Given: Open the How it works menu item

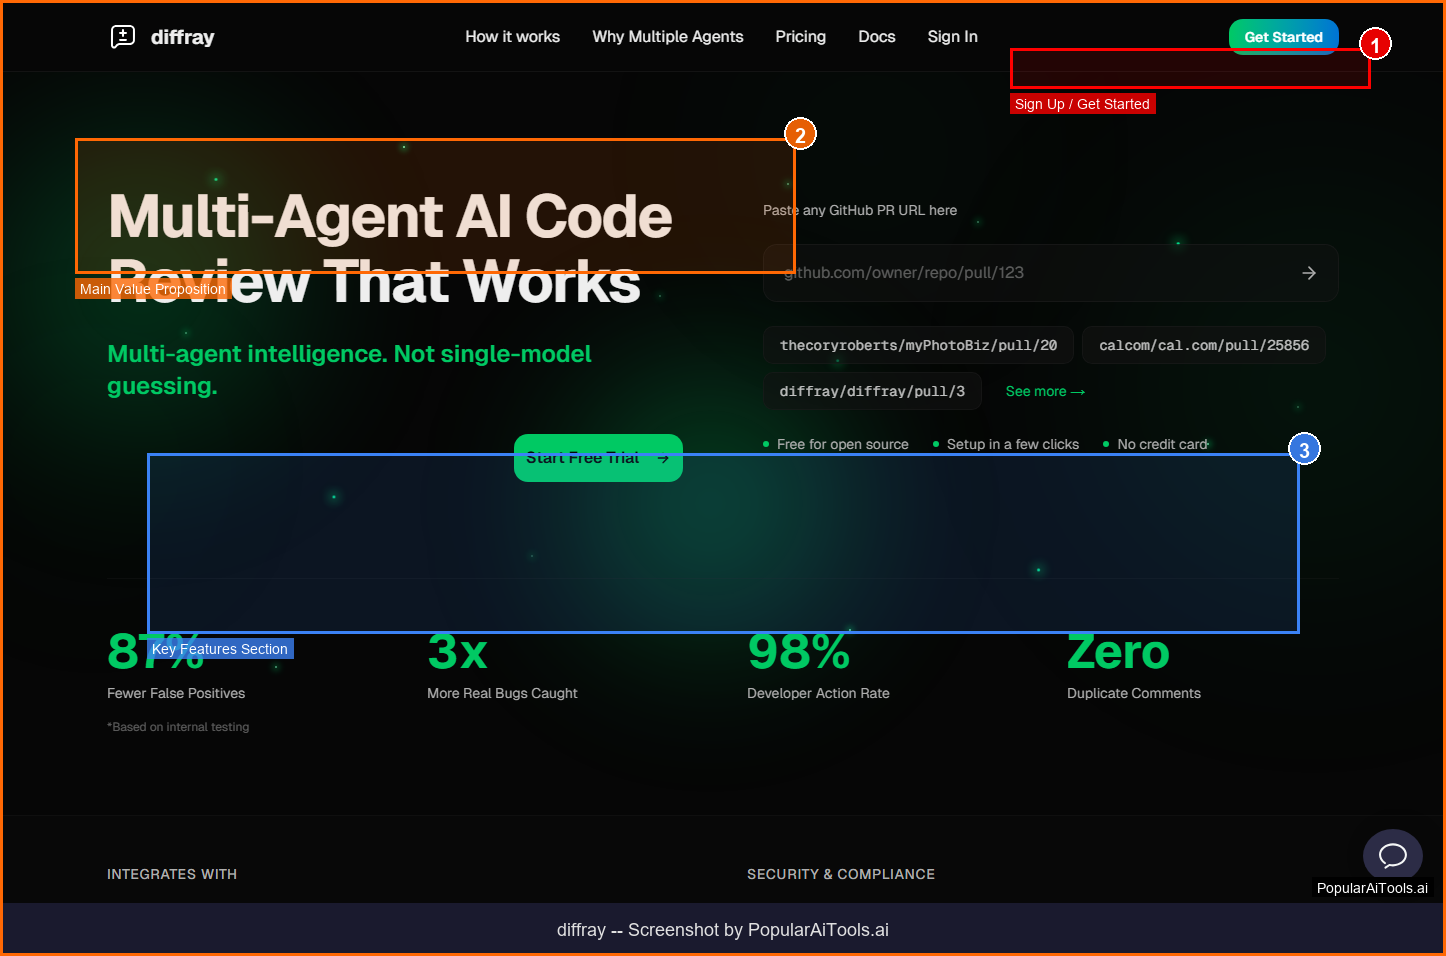Looking at the screenshot, I should pyautogui.click(x=512, y=37).
